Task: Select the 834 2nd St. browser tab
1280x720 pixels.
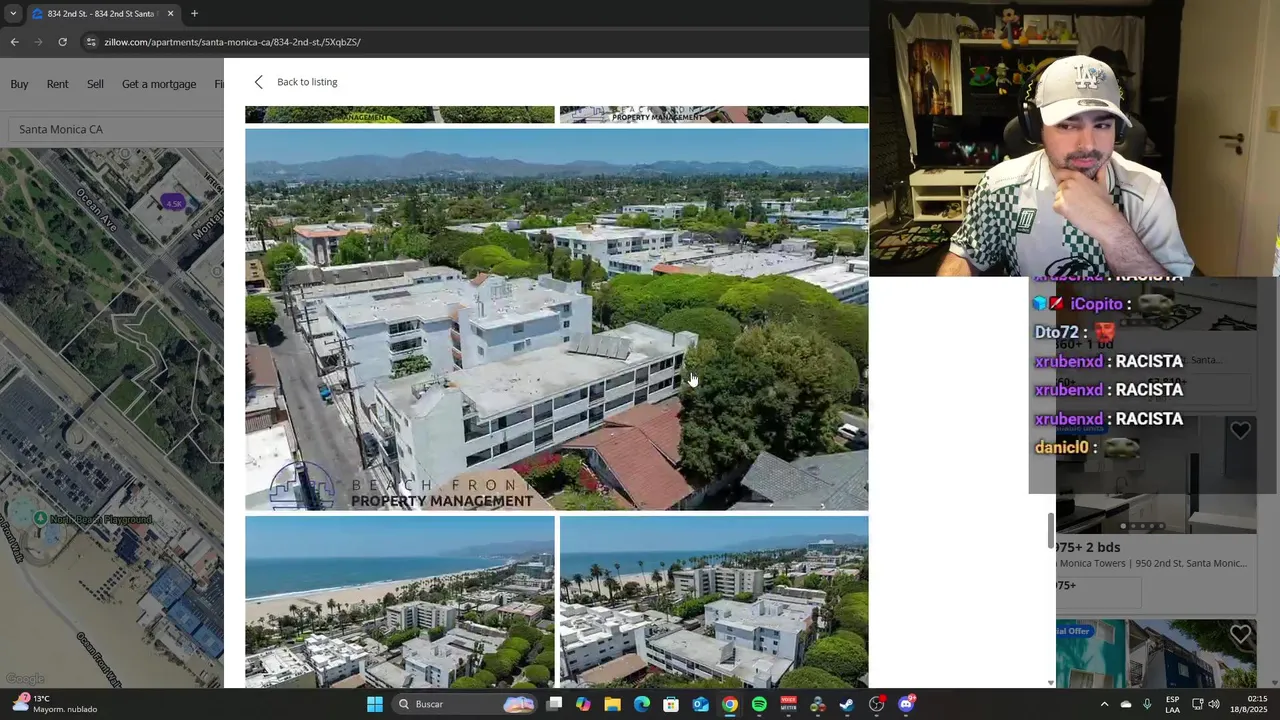Action: tap(103, 14)
